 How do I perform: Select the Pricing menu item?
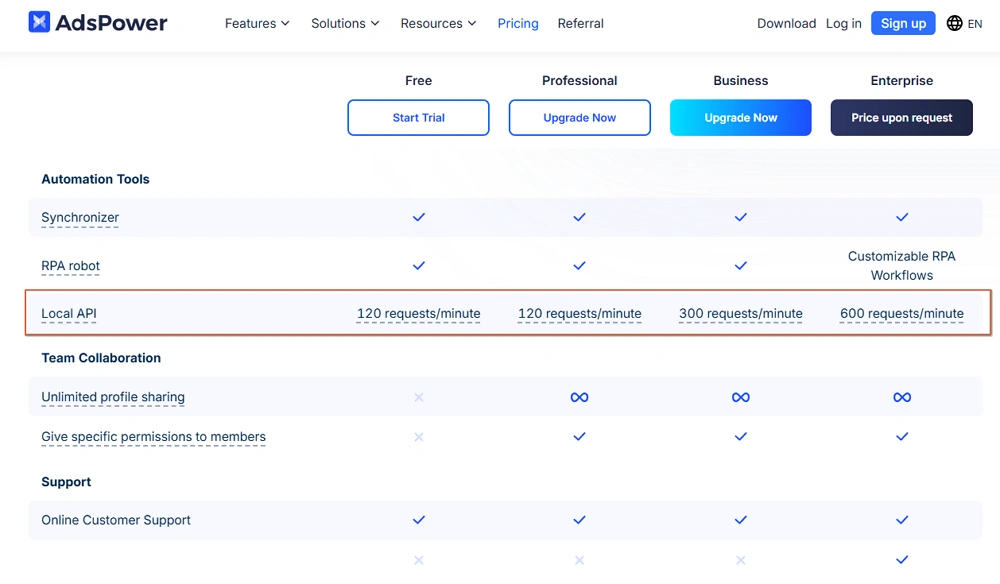tap(518, 23)
